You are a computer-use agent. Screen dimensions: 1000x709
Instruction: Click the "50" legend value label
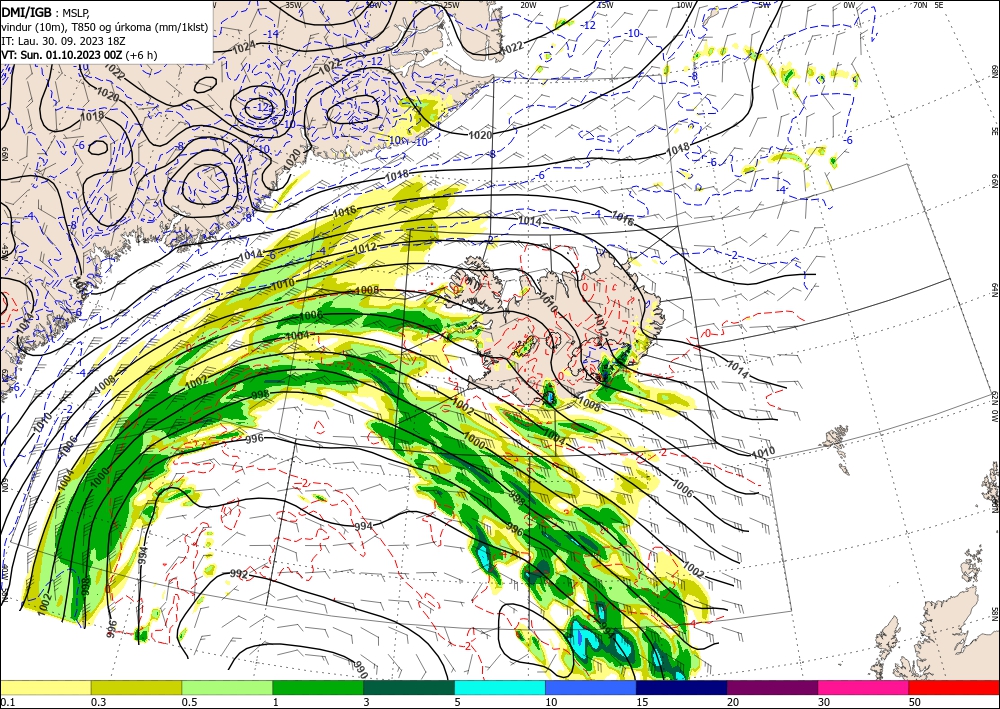pyautogui.click(x=914, y=702)
